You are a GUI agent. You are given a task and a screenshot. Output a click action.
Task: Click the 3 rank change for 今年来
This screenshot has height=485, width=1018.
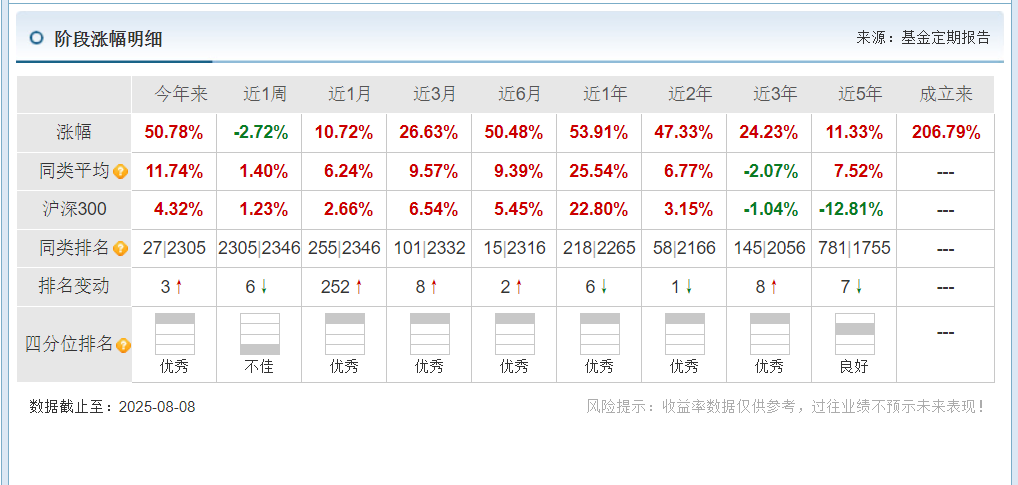pyautogui.click(x=166, y=287)
